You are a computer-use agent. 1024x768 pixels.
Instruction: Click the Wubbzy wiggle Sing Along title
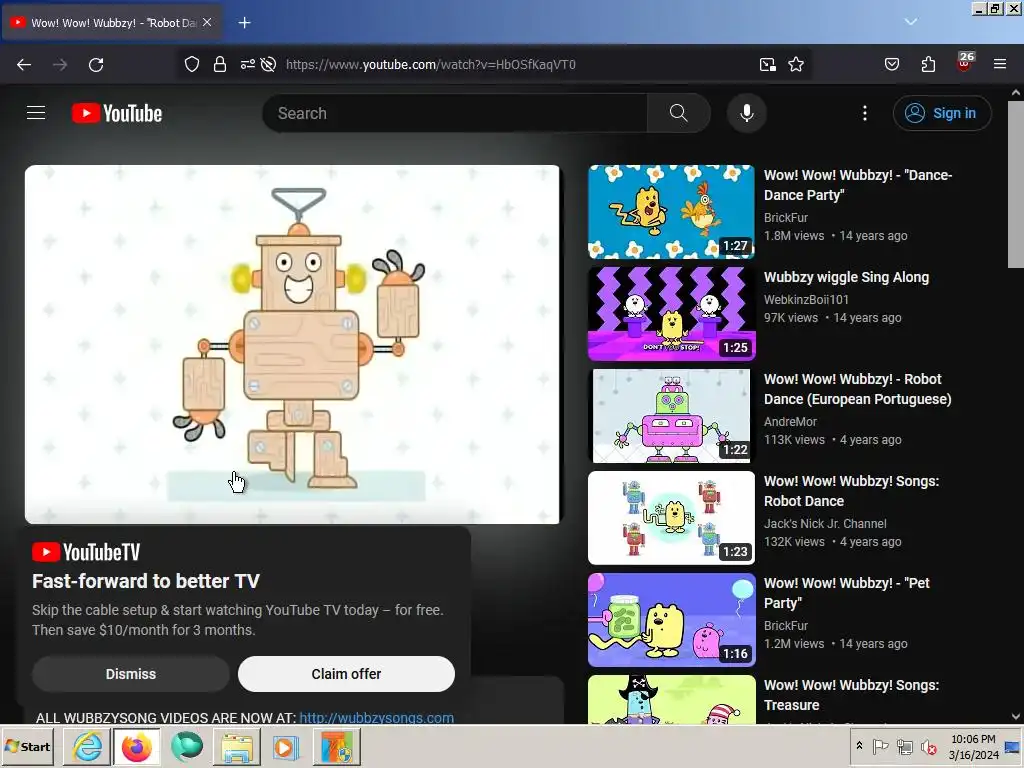(x=846, y=277)
